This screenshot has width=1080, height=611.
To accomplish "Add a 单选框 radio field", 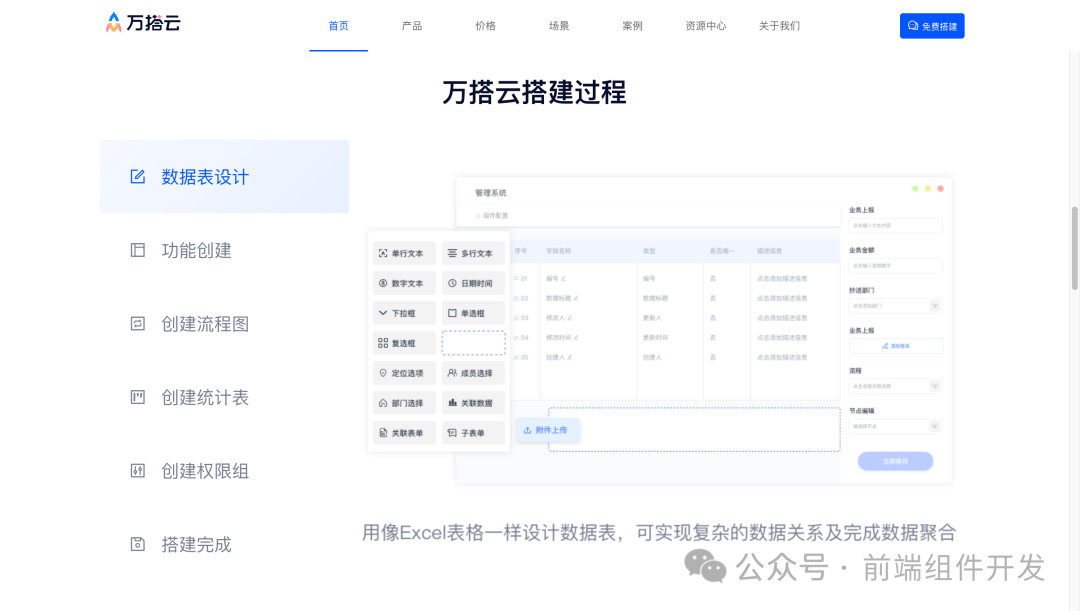I will 473,312.
